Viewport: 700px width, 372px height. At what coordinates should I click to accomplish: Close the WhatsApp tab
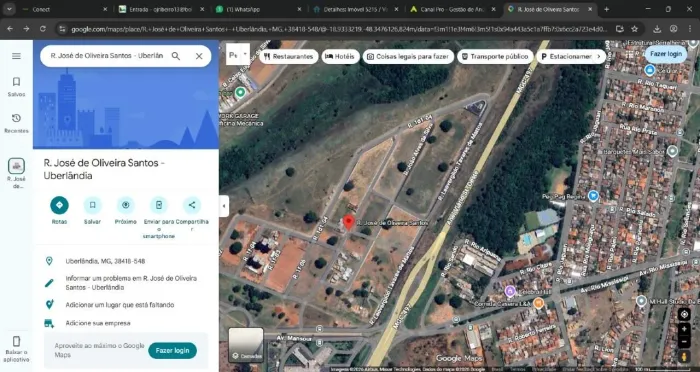point(299,9)
